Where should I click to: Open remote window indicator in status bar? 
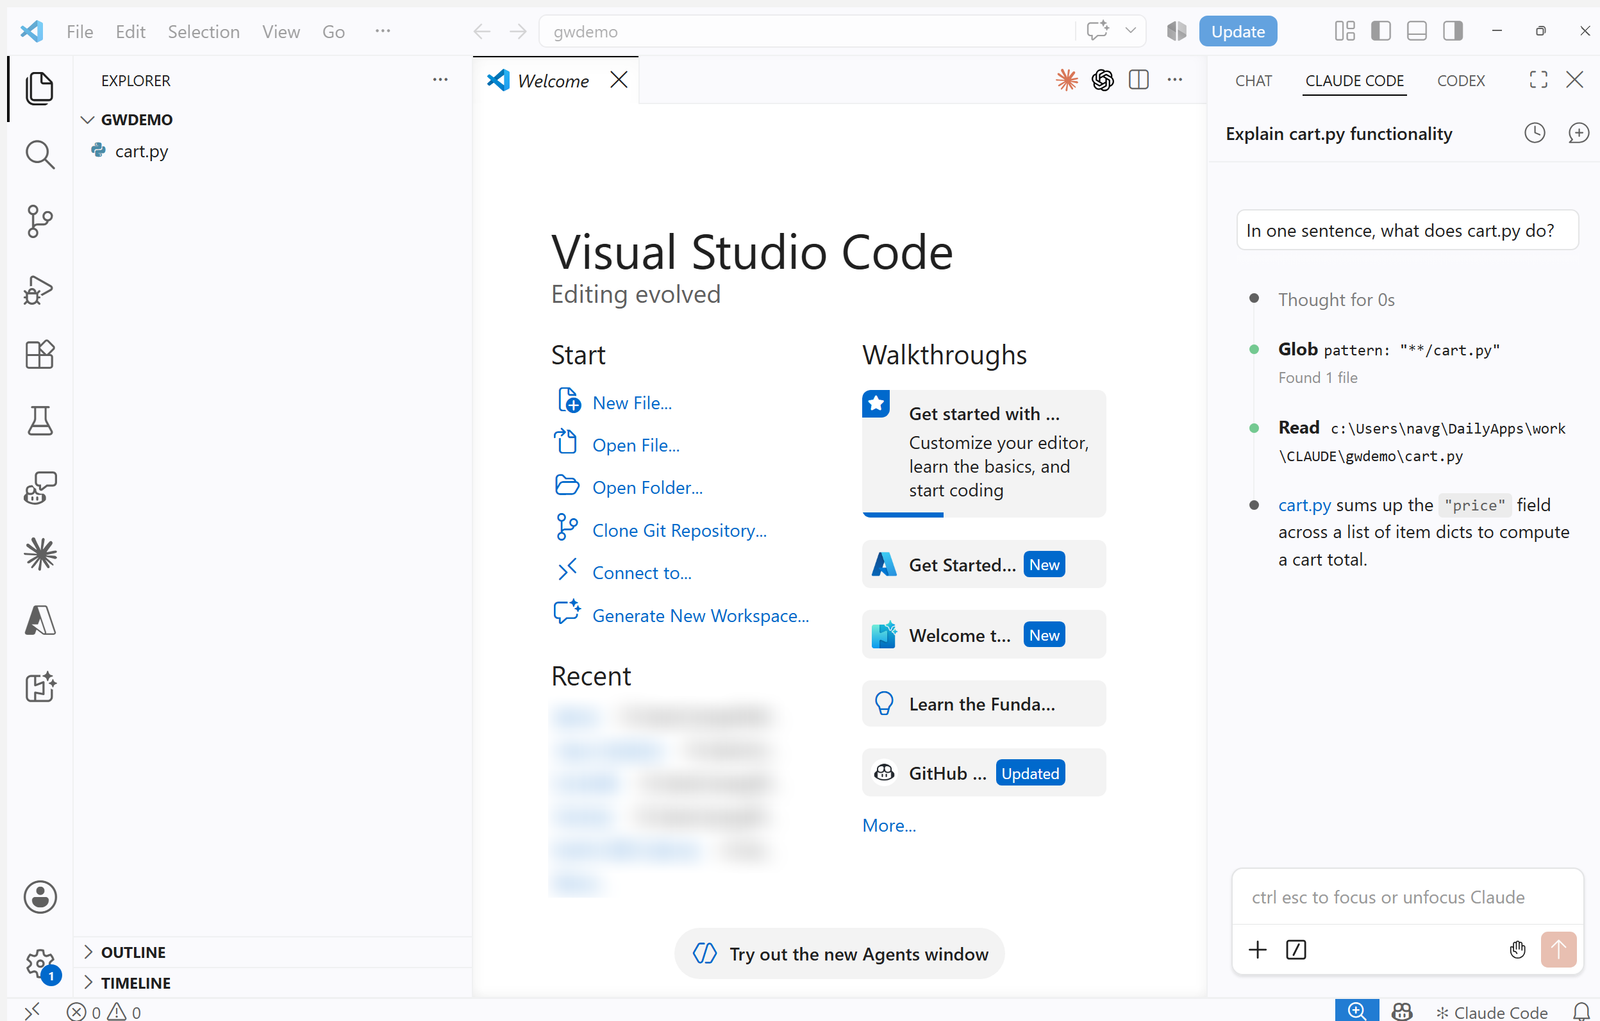pos(32,1011)
